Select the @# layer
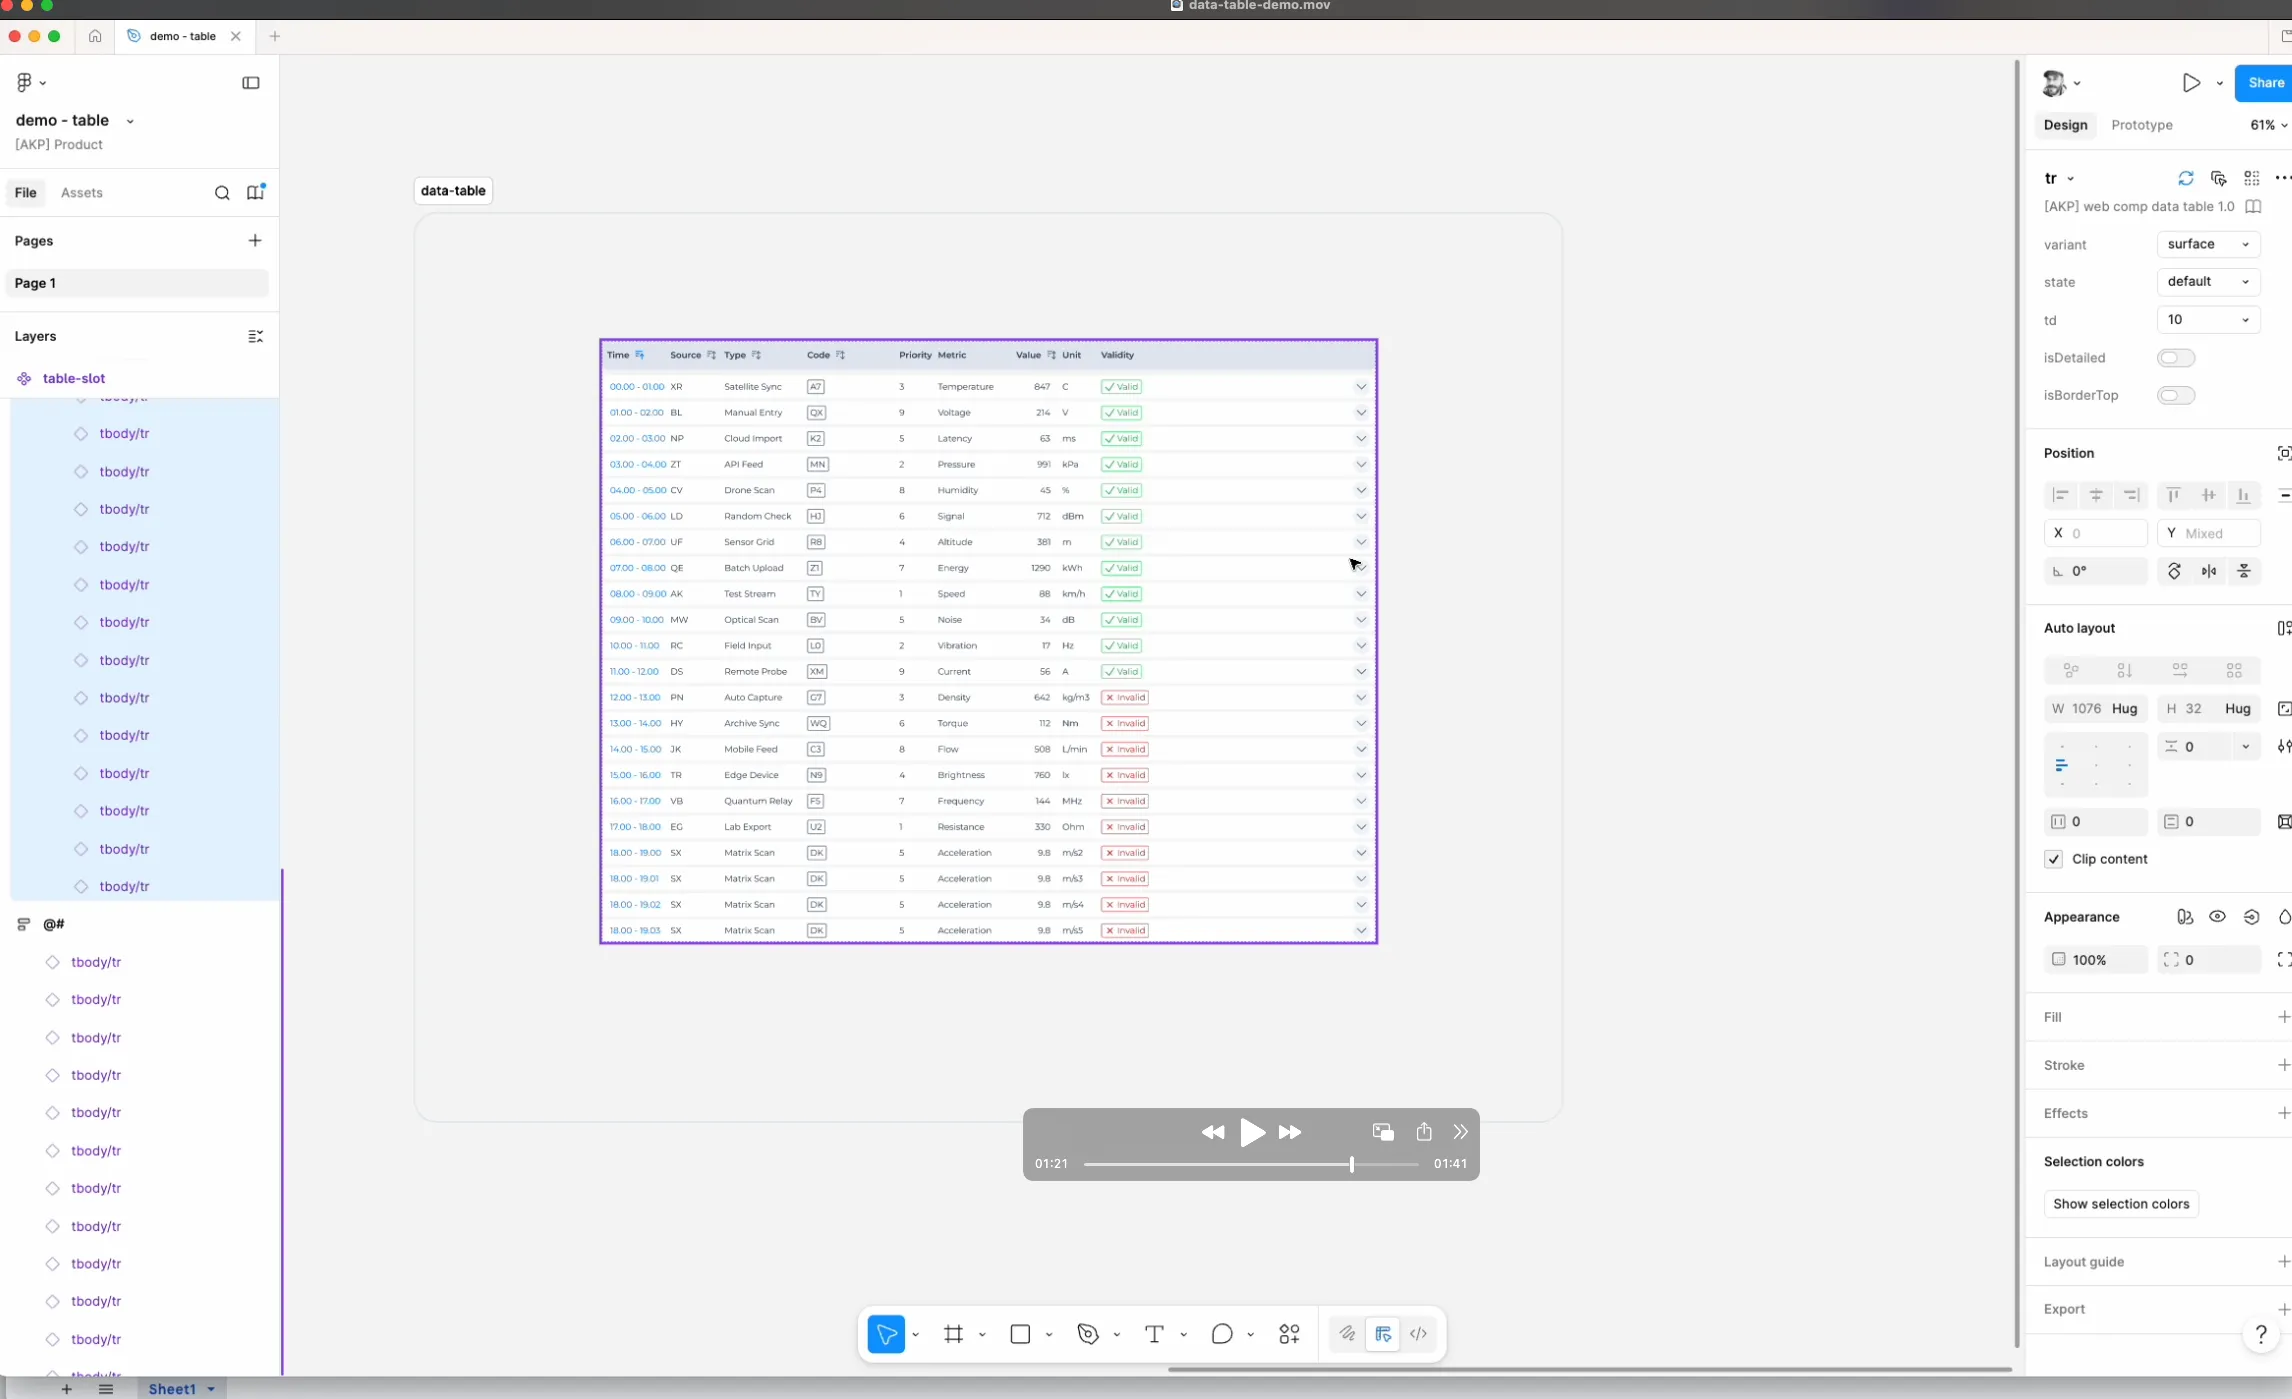2292x1399 pixels. point(54,924)
